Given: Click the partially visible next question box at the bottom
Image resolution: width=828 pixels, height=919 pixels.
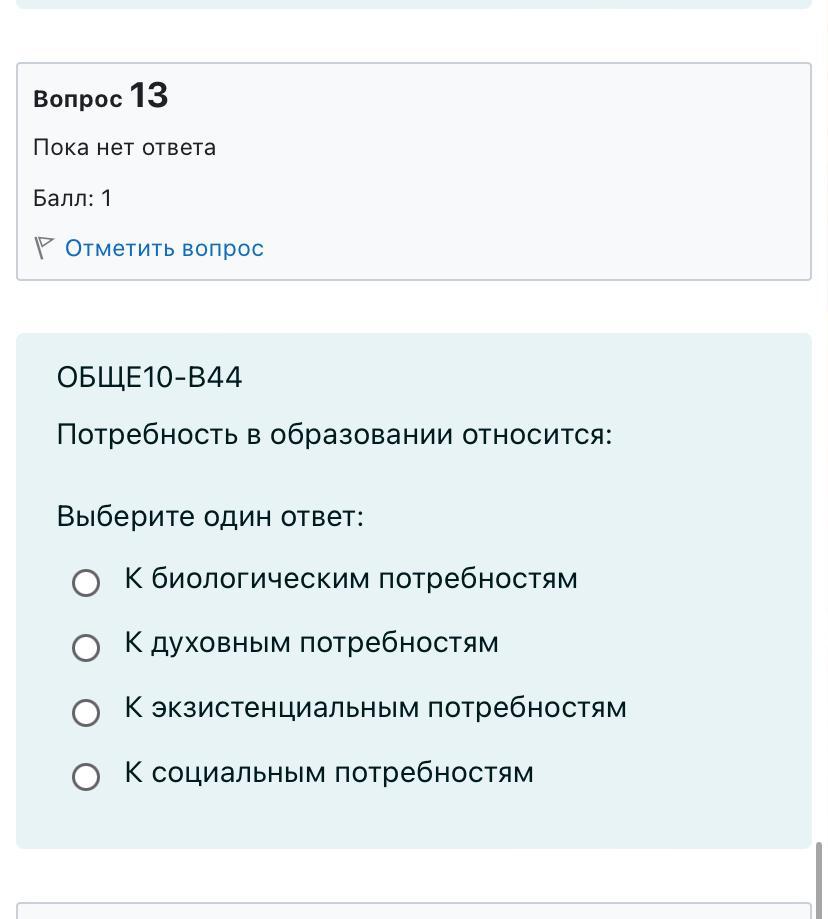Looking at the screenshot, I should 414,911.
